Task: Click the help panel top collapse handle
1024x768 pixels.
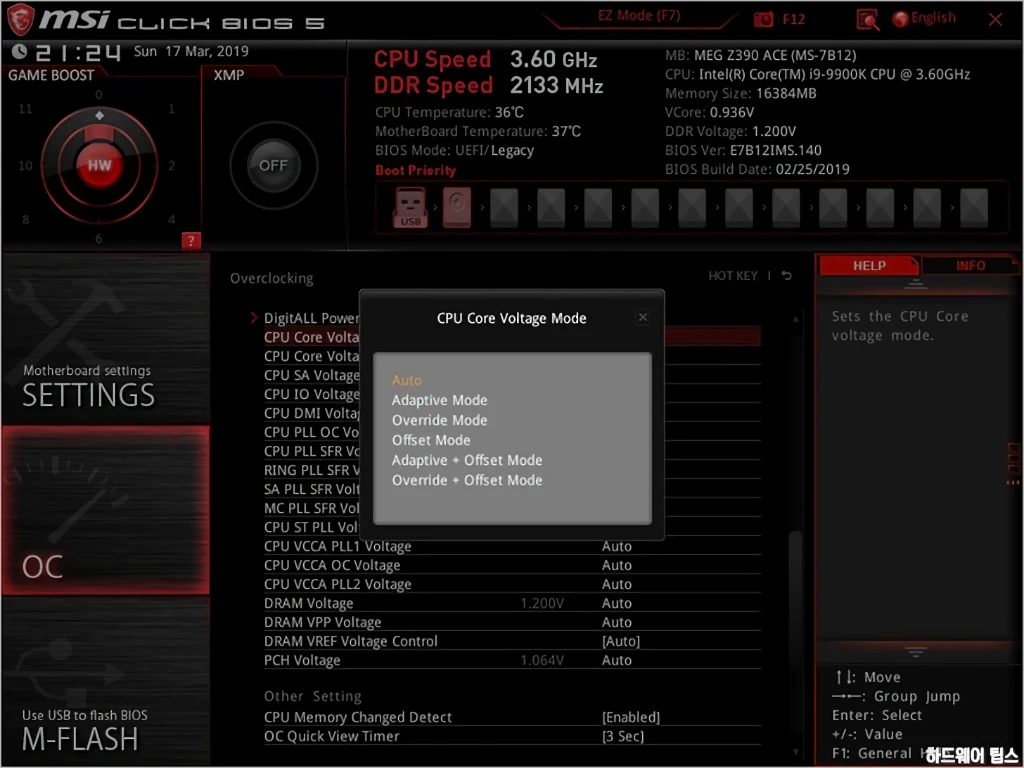Action: 916,284
